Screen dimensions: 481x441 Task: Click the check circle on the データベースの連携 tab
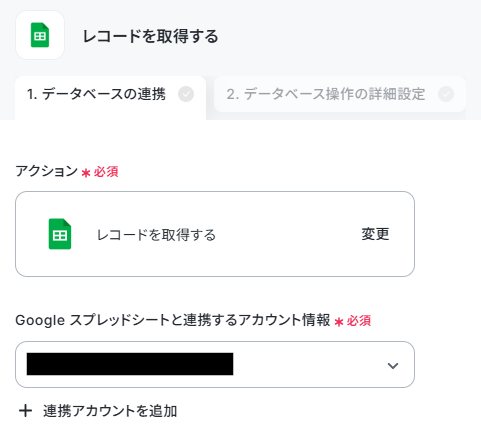tap(186, 94)
